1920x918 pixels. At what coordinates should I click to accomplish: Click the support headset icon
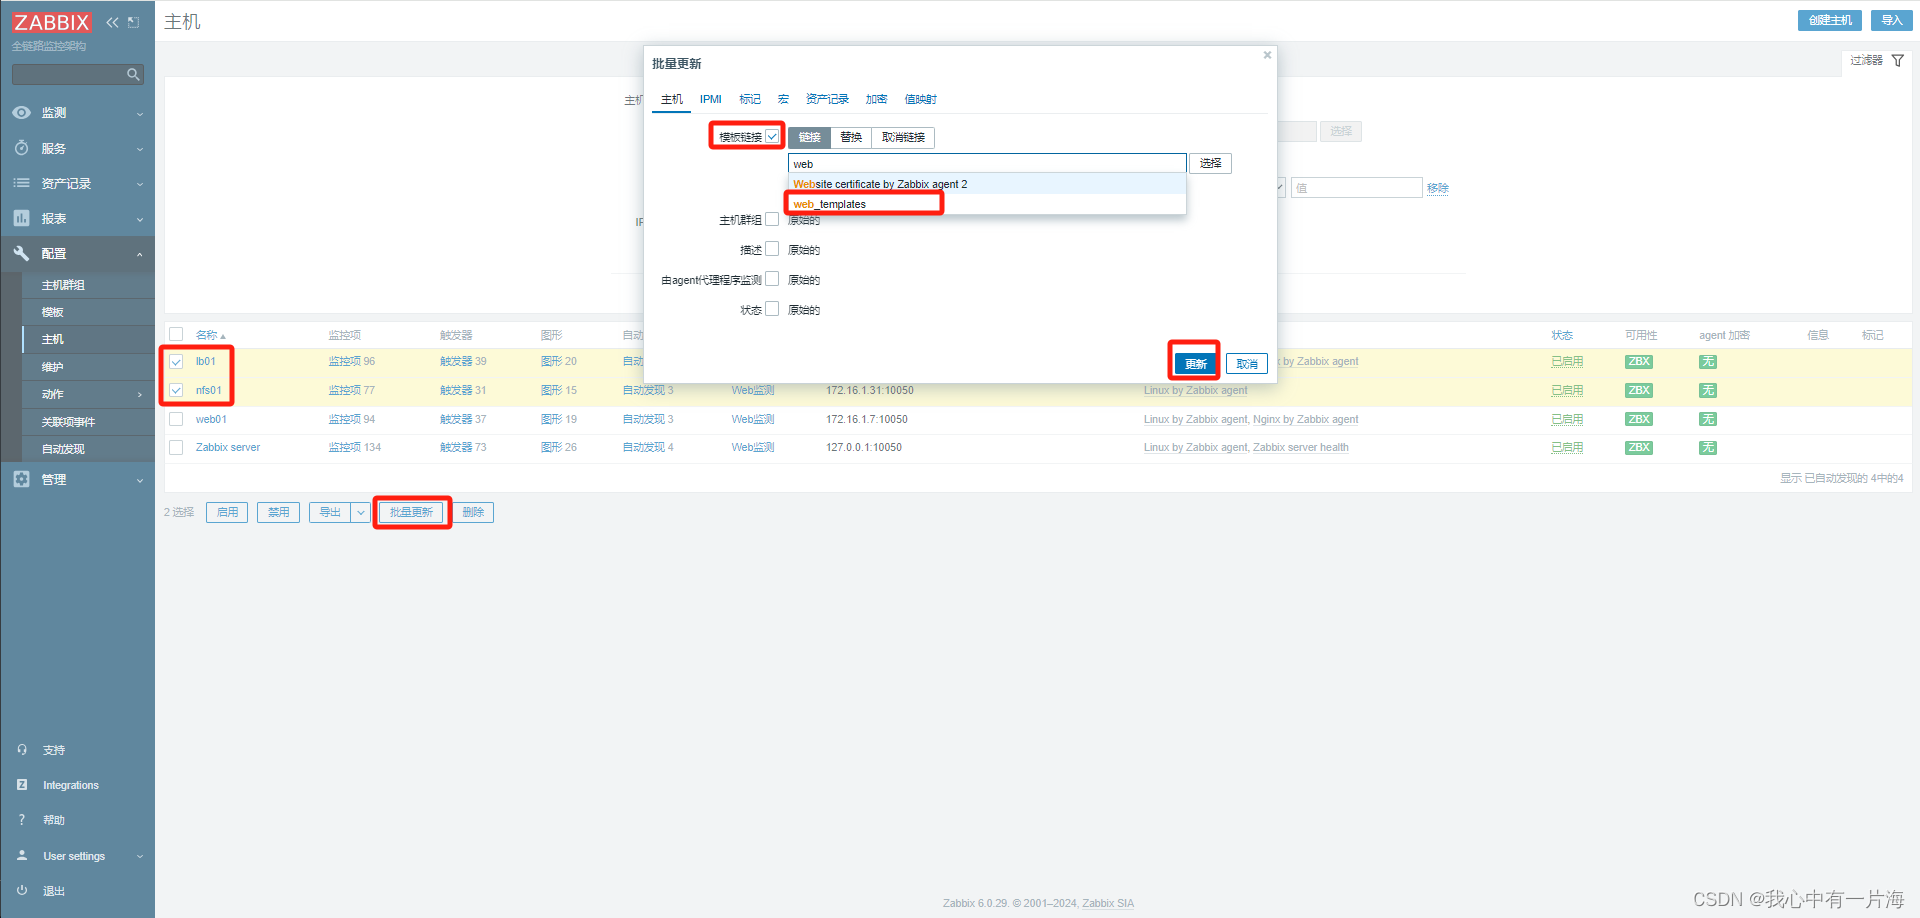pos(22,749)
